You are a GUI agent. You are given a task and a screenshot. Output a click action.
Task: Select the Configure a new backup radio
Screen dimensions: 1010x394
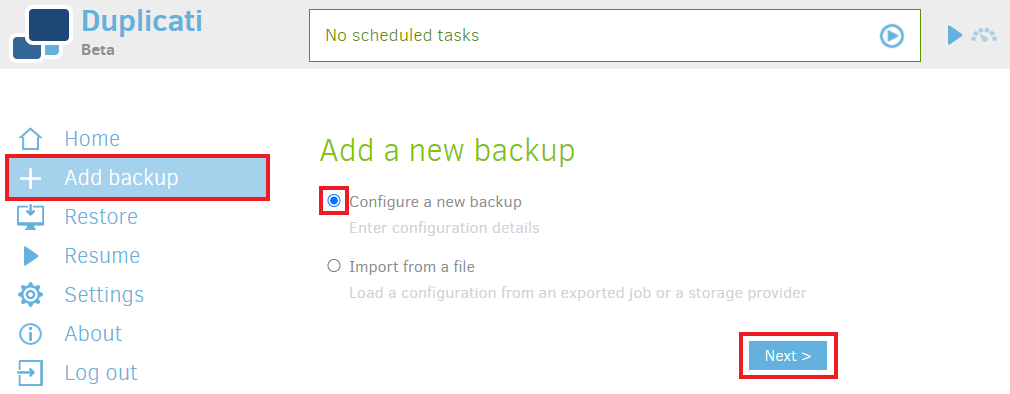coord(334,201)
